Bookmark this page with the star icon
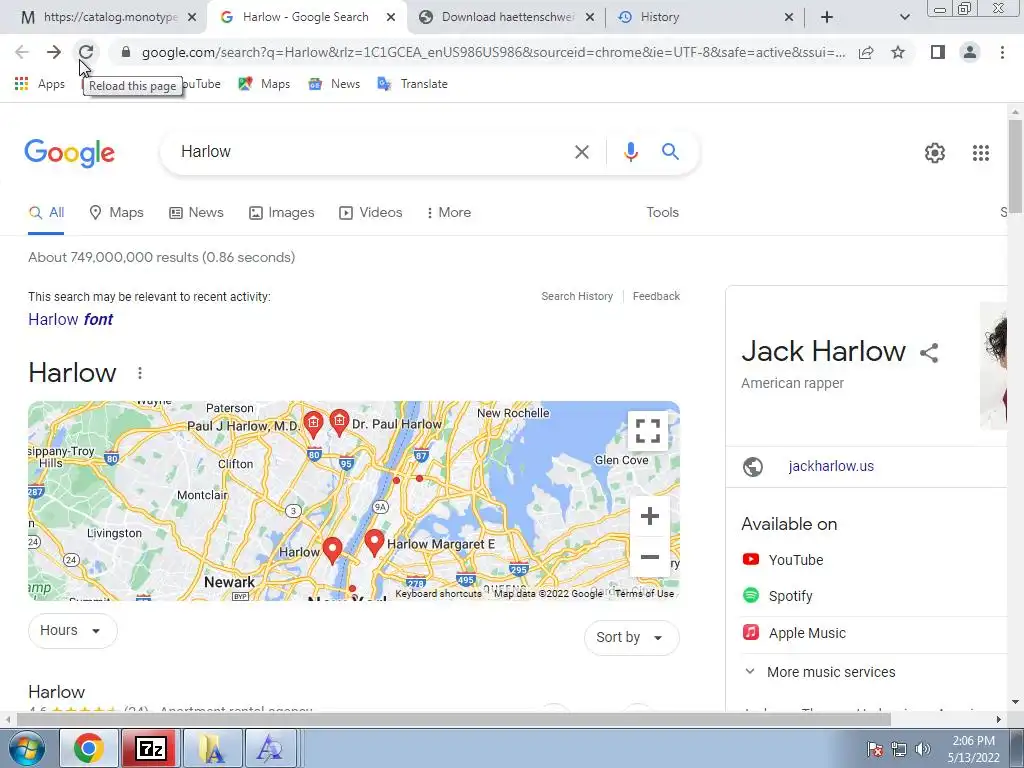Screen dimensions: 1024x768 click(x=898, y=52)
